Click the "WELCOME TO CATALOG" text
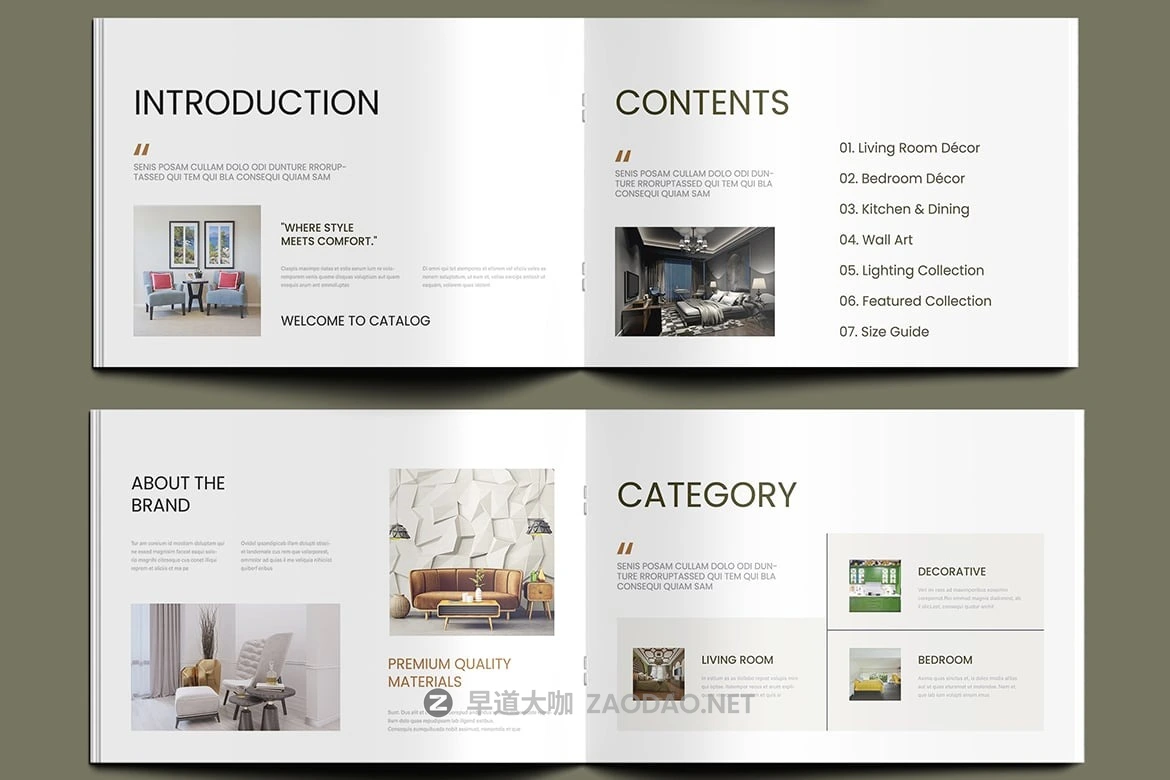Image resolution: width=1170 pixels, height=780 pixels. click(x=355, y=321)
